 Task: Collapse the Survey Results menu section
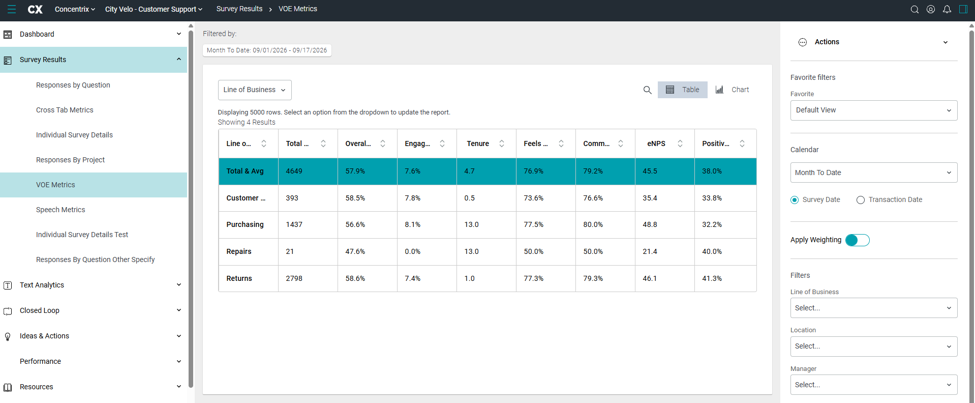click(x=179, y=60)
